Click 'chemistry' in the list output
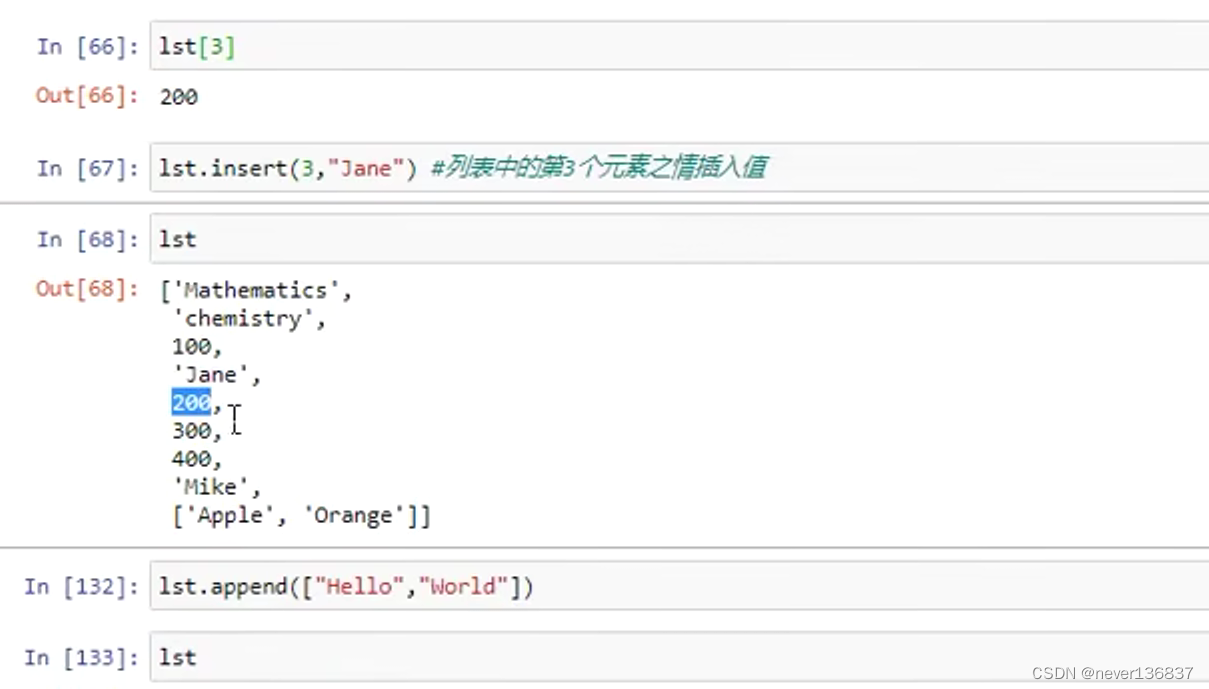The height and width of the screenshot is (689, 1209). 243,319
